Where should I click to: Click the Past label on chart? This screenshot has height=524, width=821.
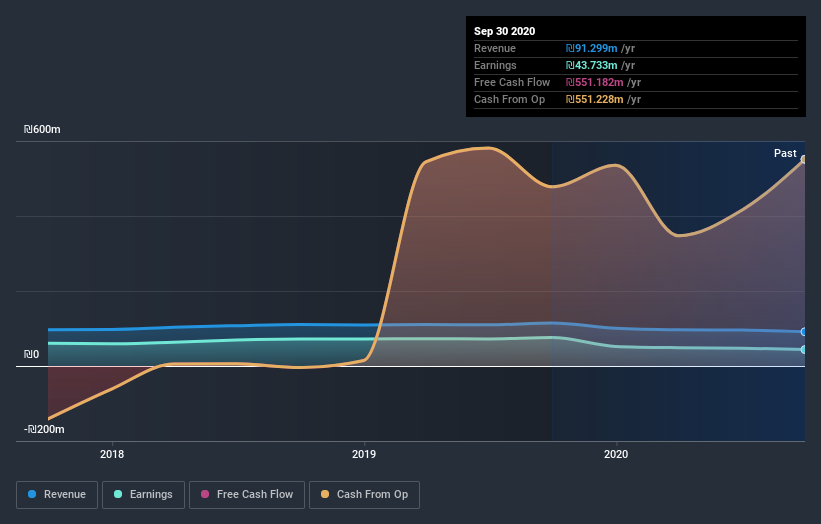click(x=785, y=153)
